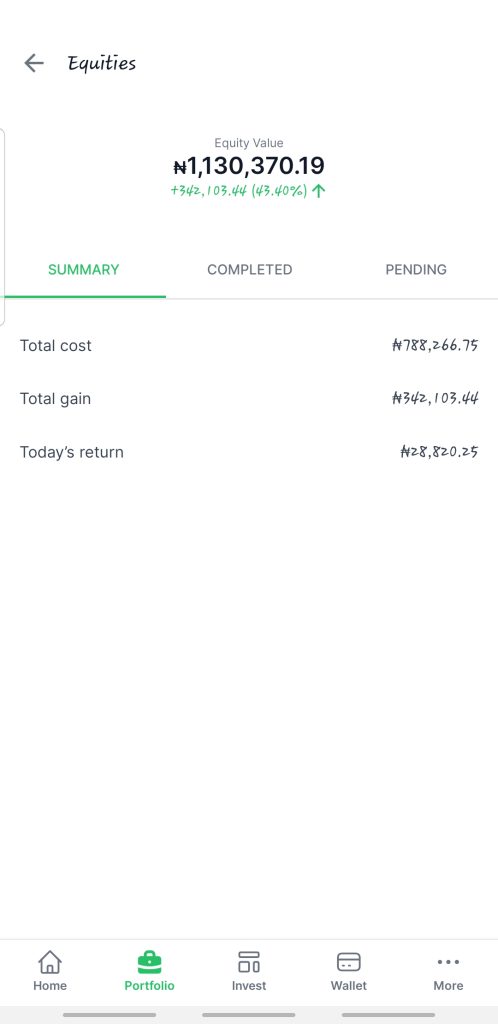The height and width of the screenshot is (1024, 498).
Task: Tap the Today's return row
Action: [x=249, y=452]
